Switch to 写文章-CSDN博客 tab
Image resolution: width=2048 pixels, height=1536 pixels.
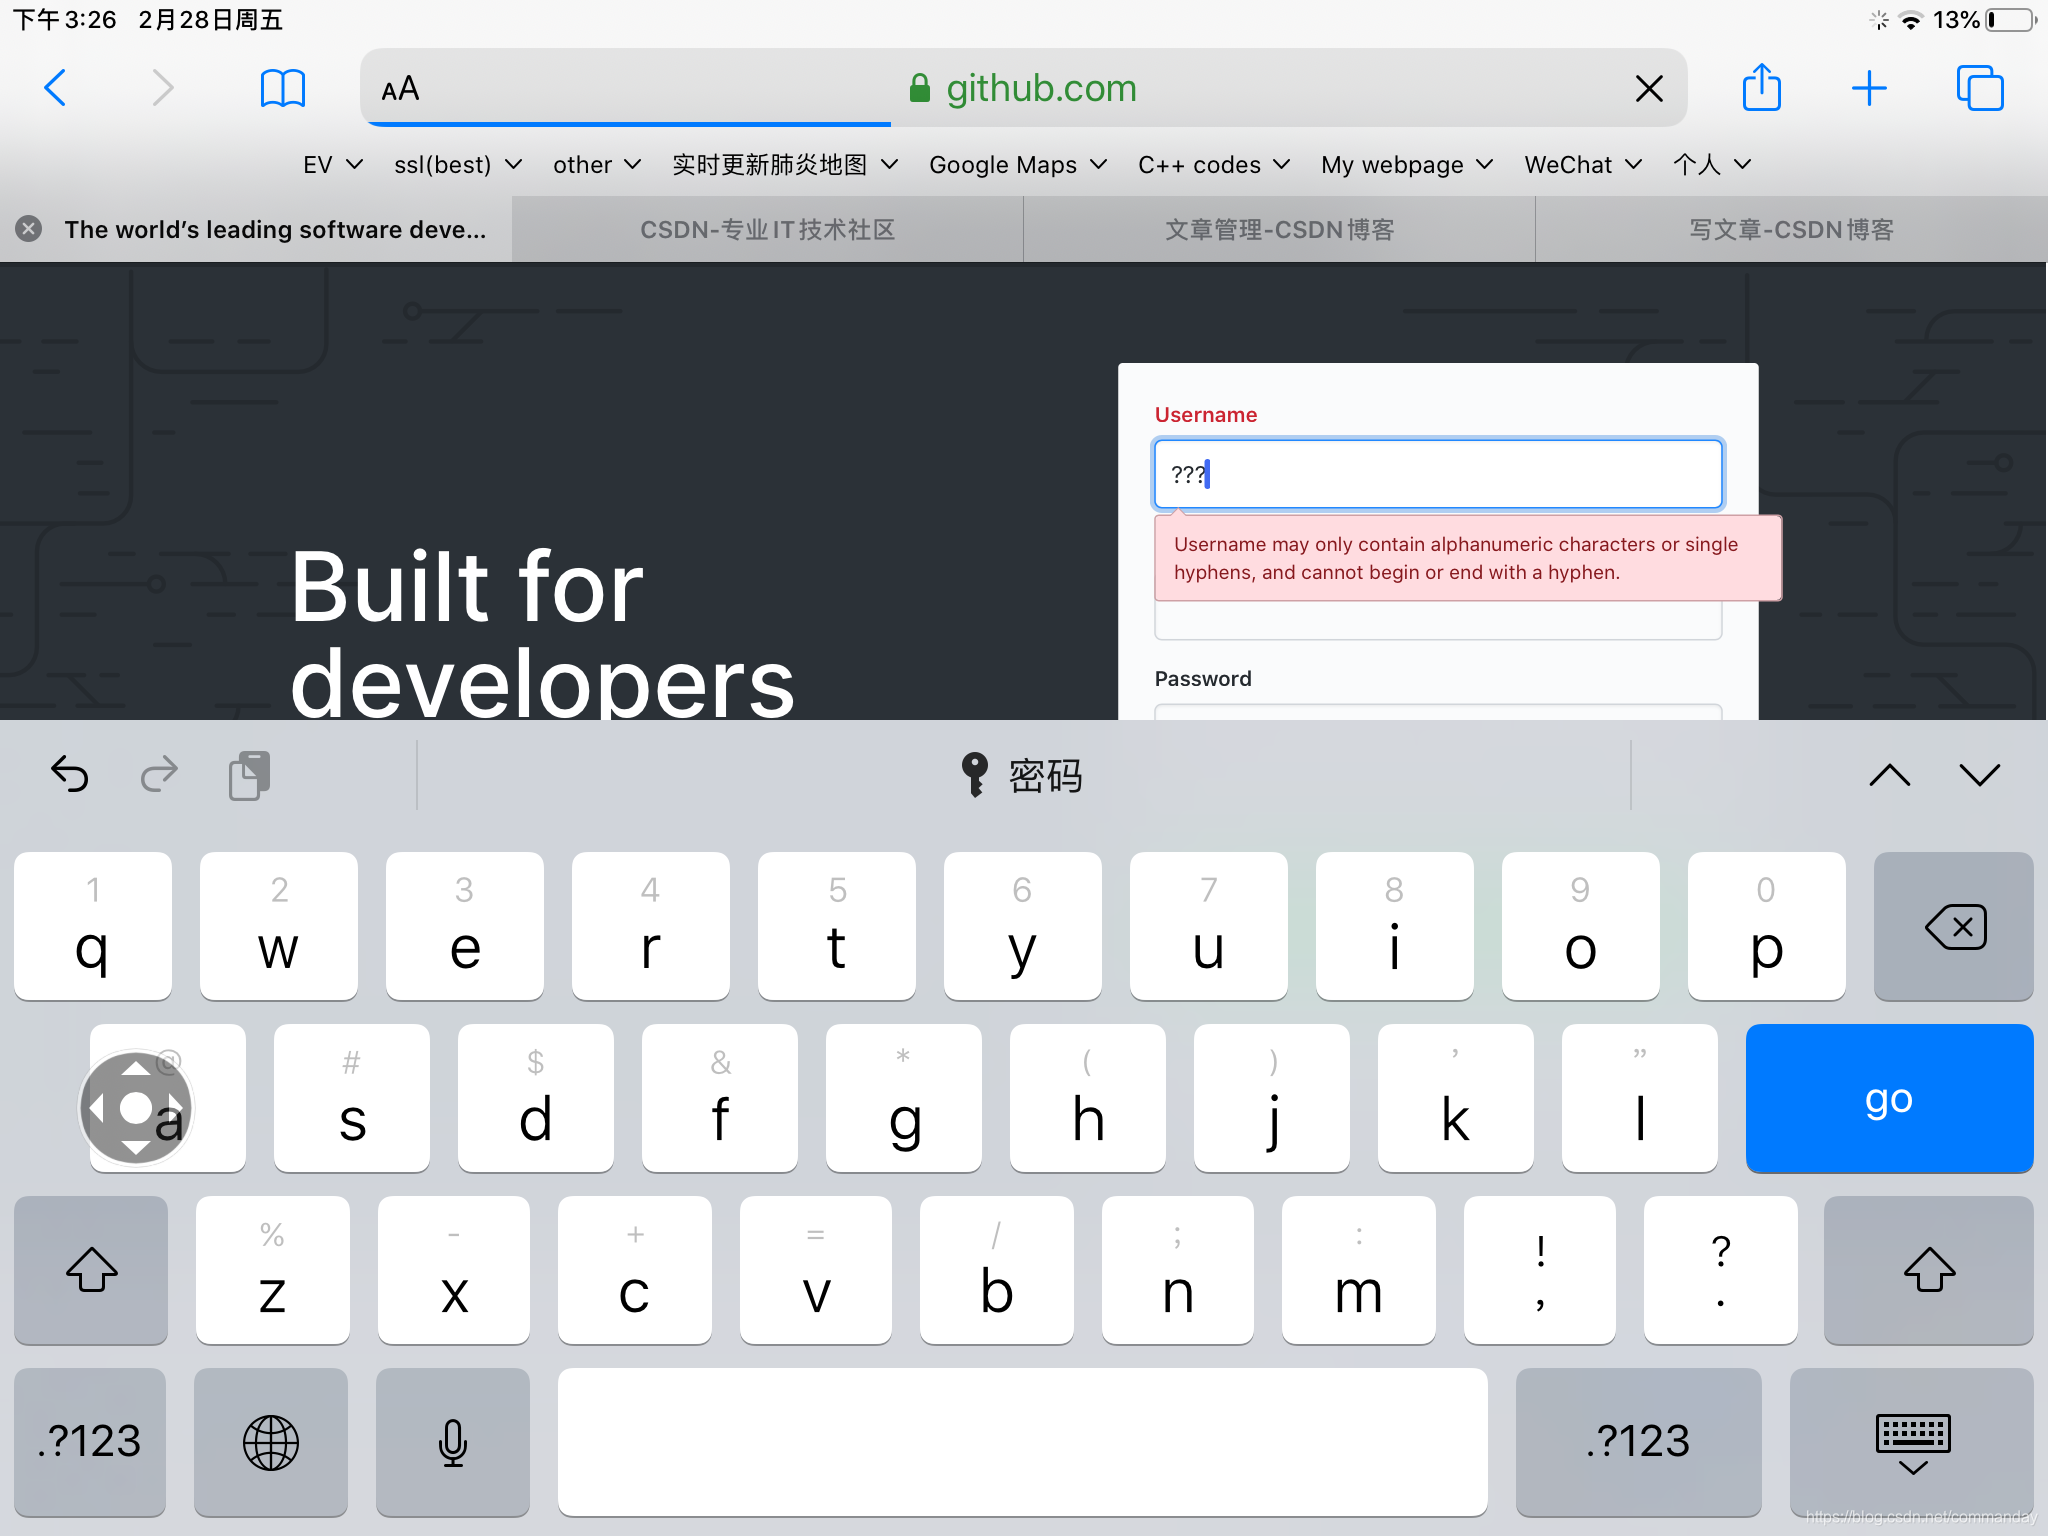coord(1792,229)
